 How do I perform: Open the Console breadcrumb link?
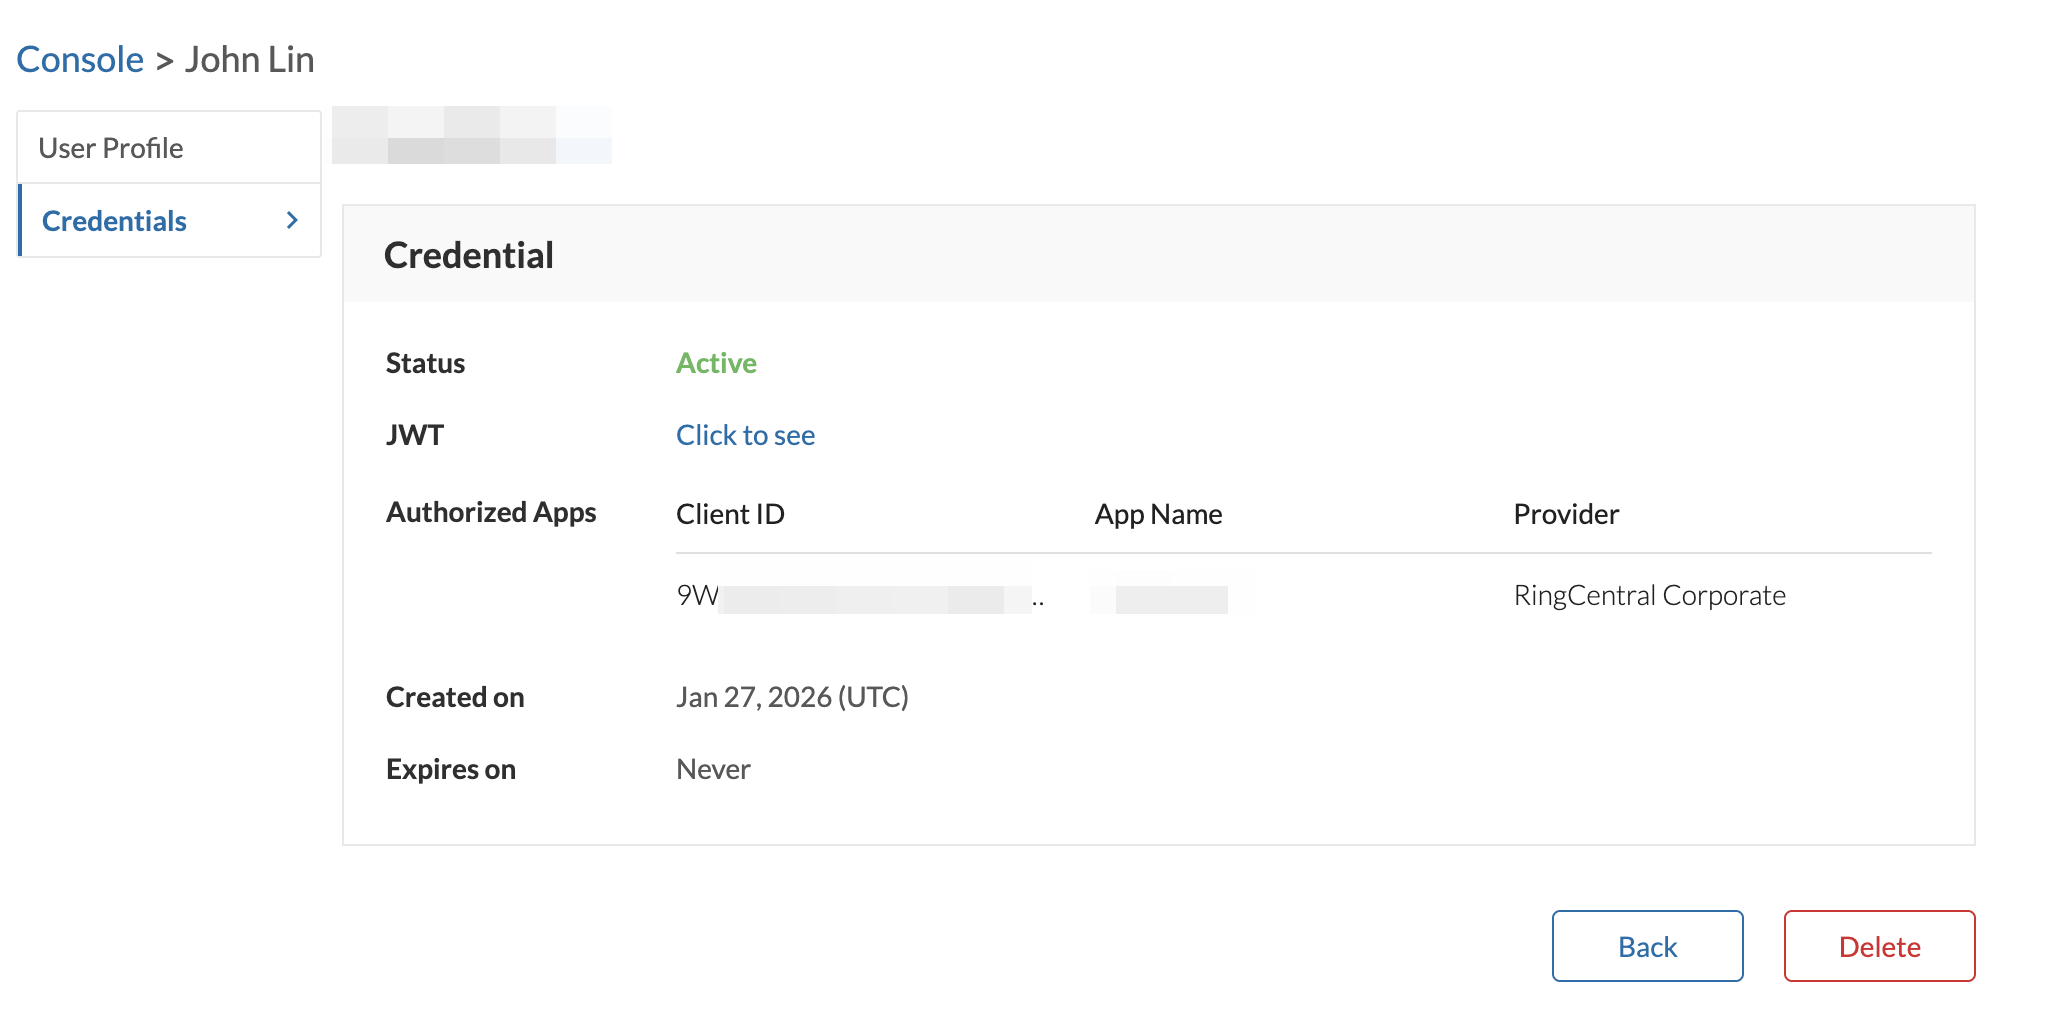point(79,59)
